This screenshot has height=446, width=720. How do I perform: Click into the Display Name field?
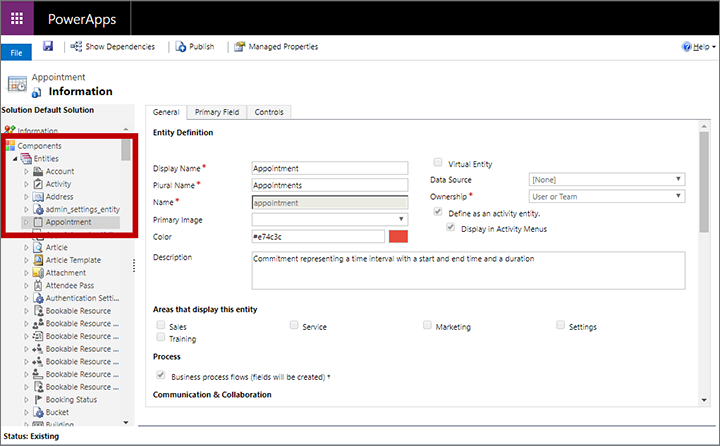tap(329, 168)
